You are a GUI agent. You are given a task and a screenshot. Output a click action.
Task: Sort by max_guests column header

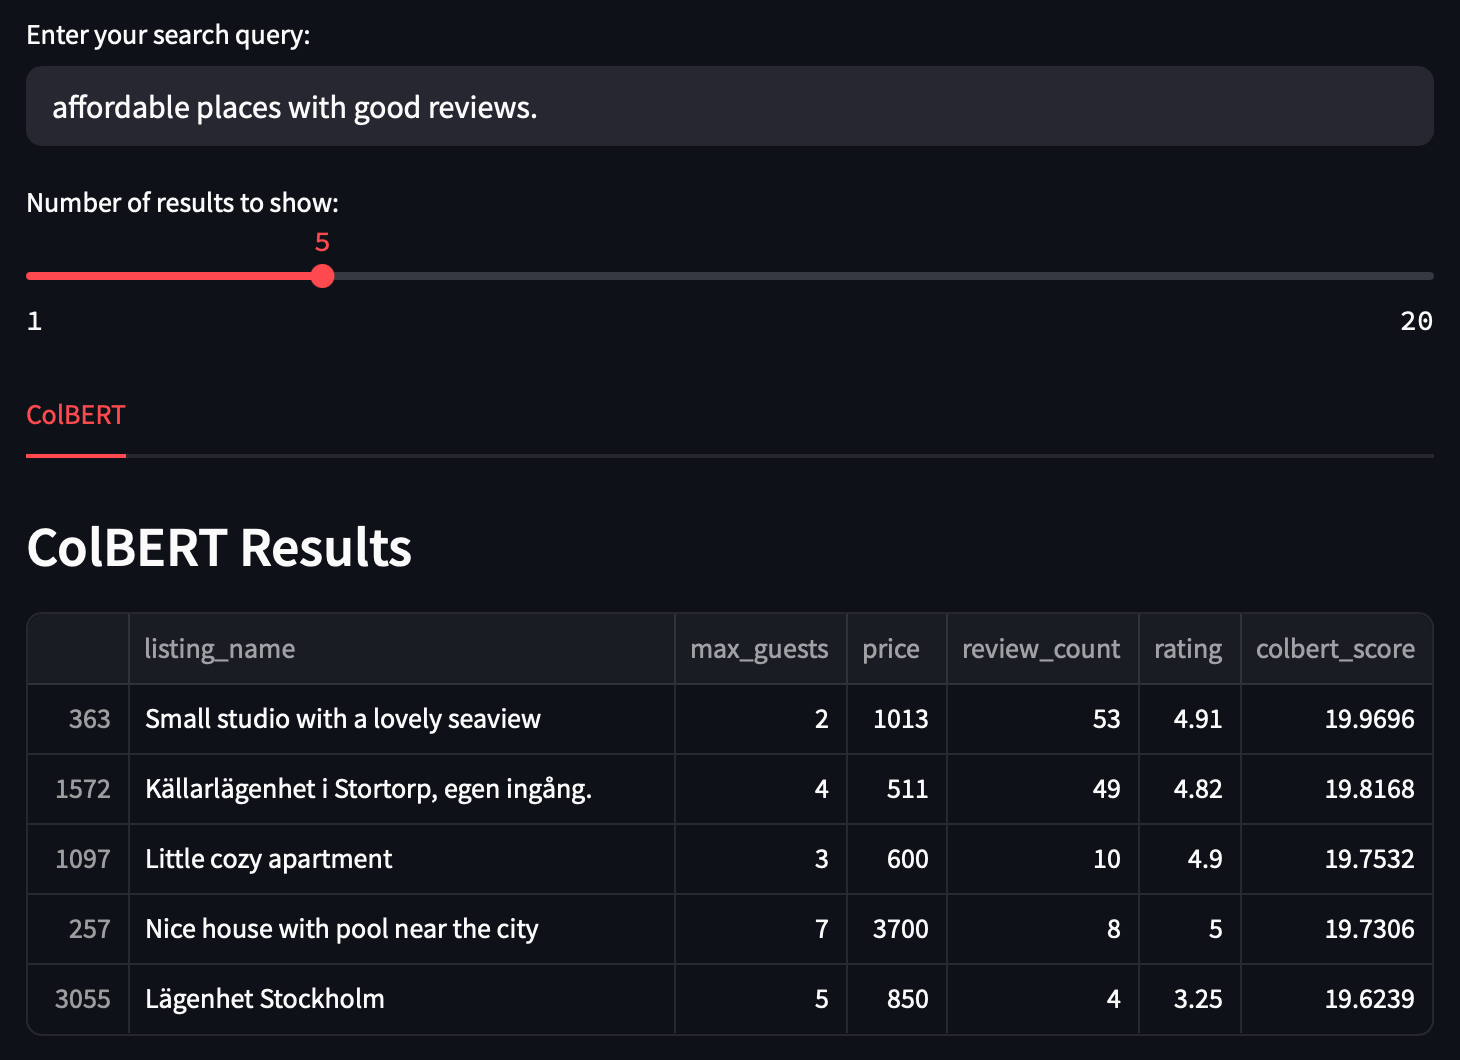coord(761,649)
